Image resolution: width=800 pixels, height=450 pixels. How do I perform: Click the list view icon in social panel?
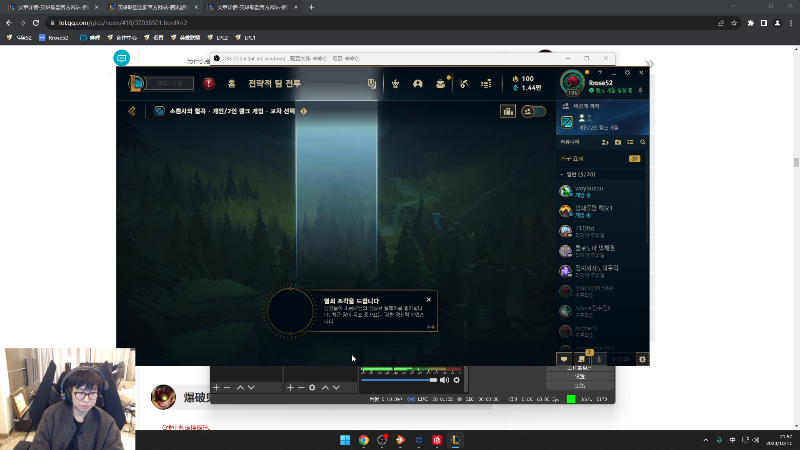(630, 142)
